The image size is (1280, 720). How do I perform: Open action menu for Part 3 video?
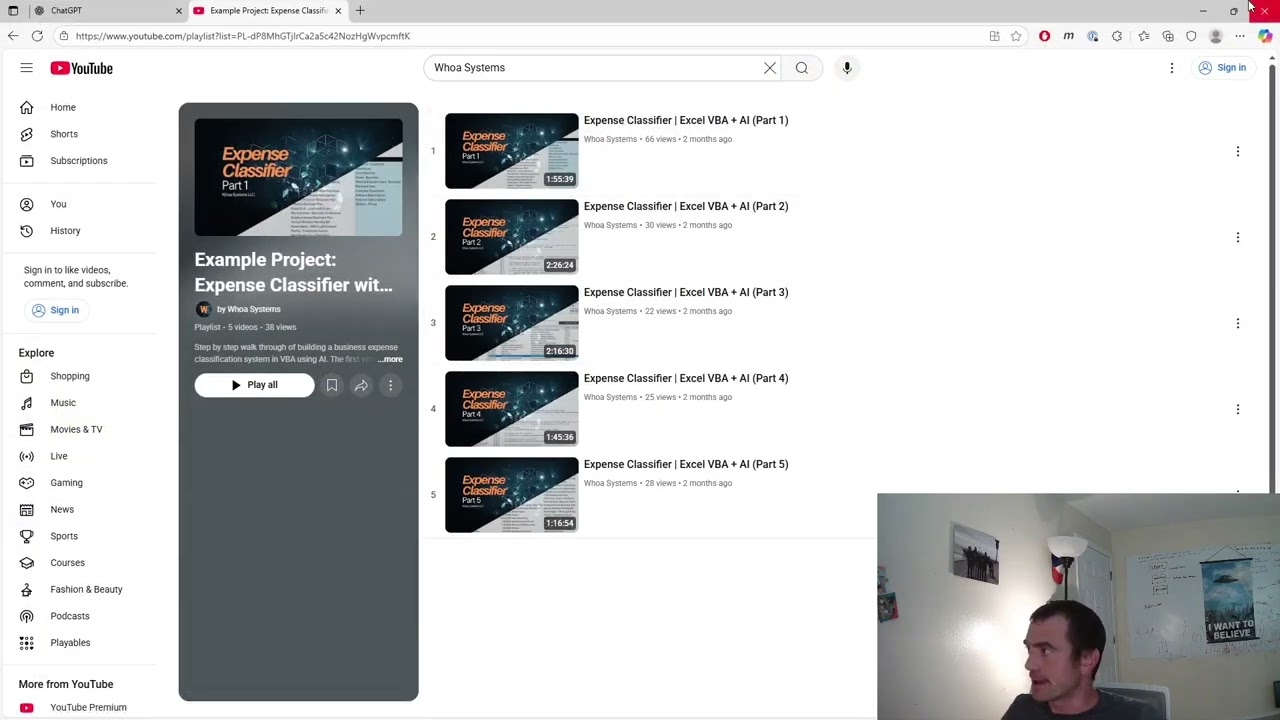(1237, 323)
